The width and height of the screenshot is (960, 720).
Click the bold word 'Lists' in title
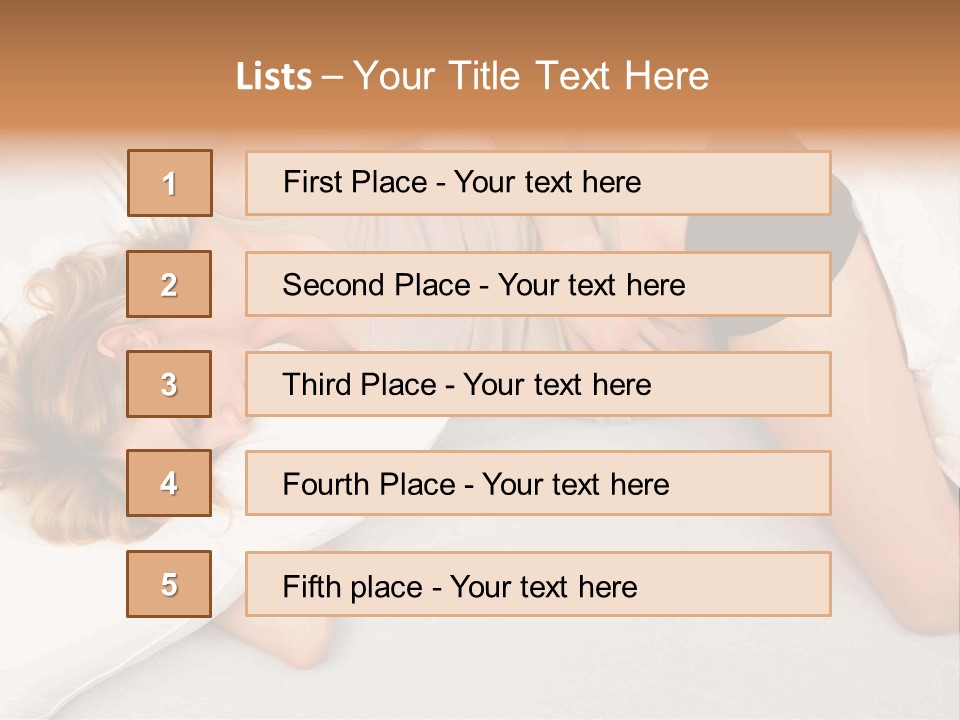pos(274,77)
